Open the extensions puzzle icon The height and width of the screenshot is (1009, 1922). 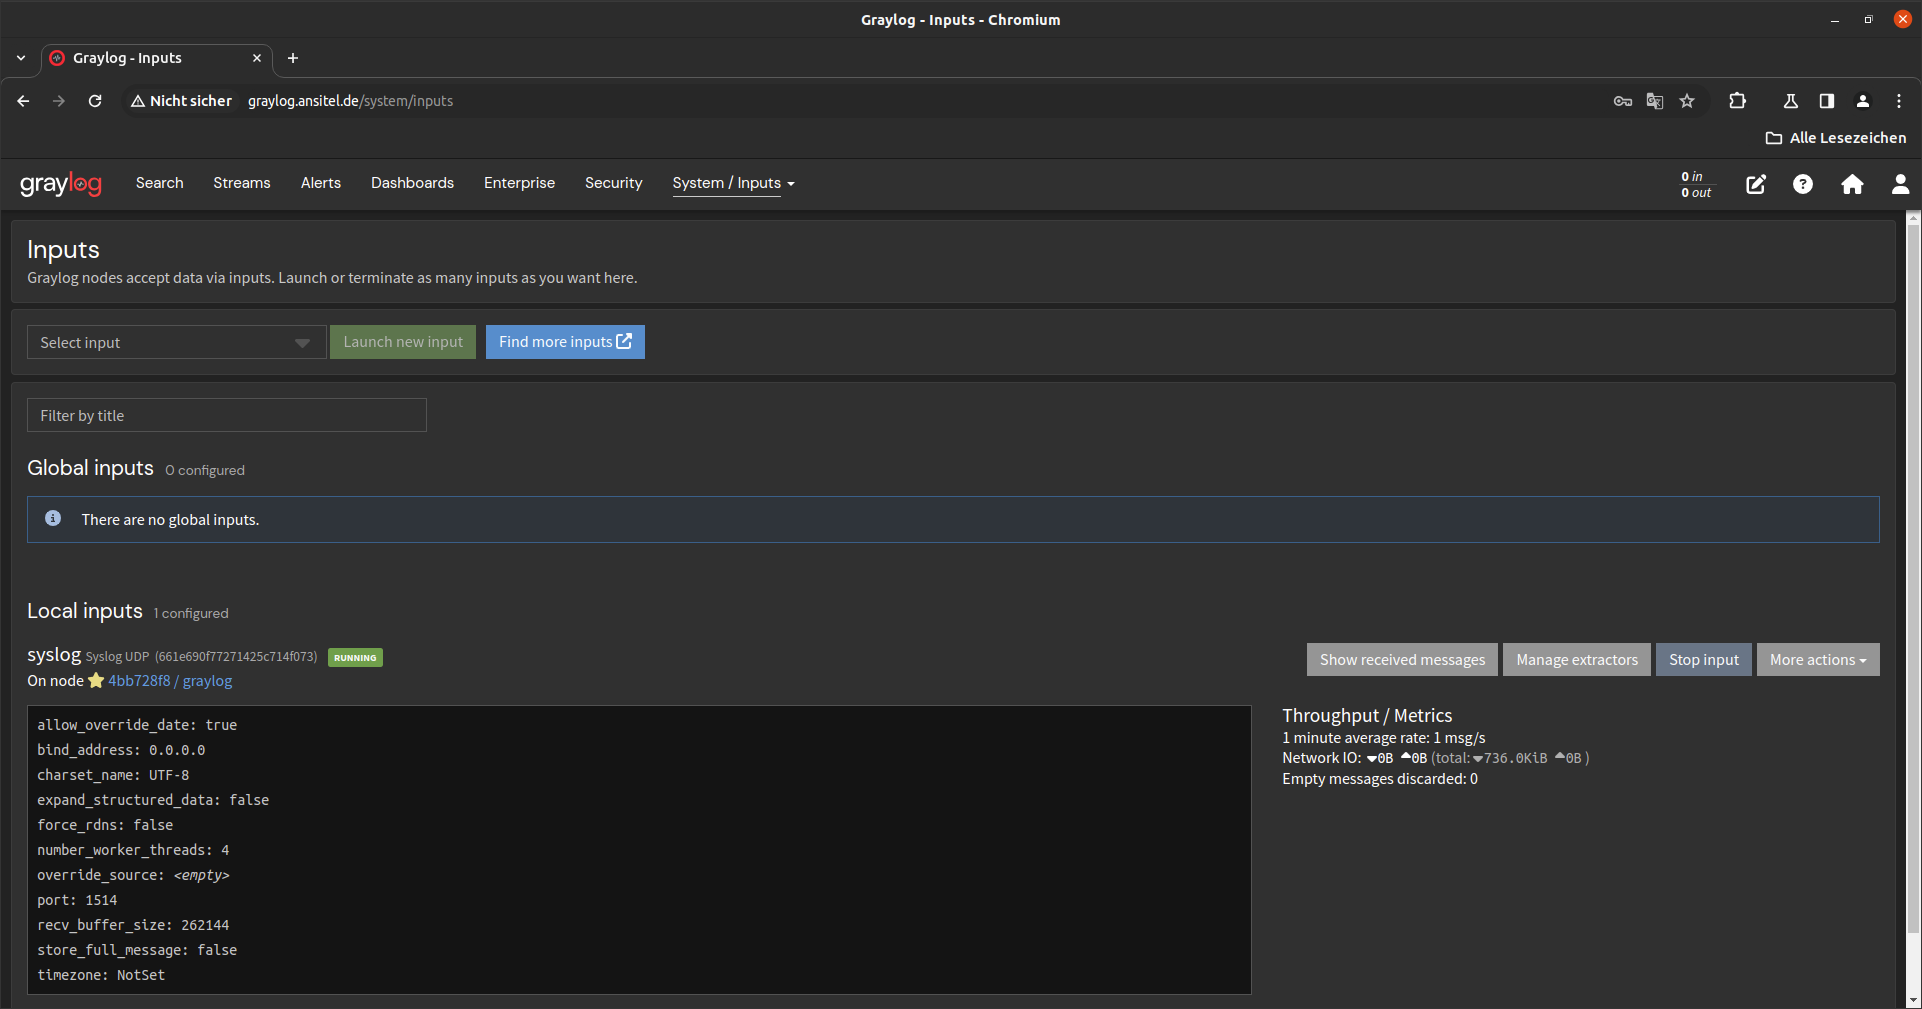(1738, 101)
